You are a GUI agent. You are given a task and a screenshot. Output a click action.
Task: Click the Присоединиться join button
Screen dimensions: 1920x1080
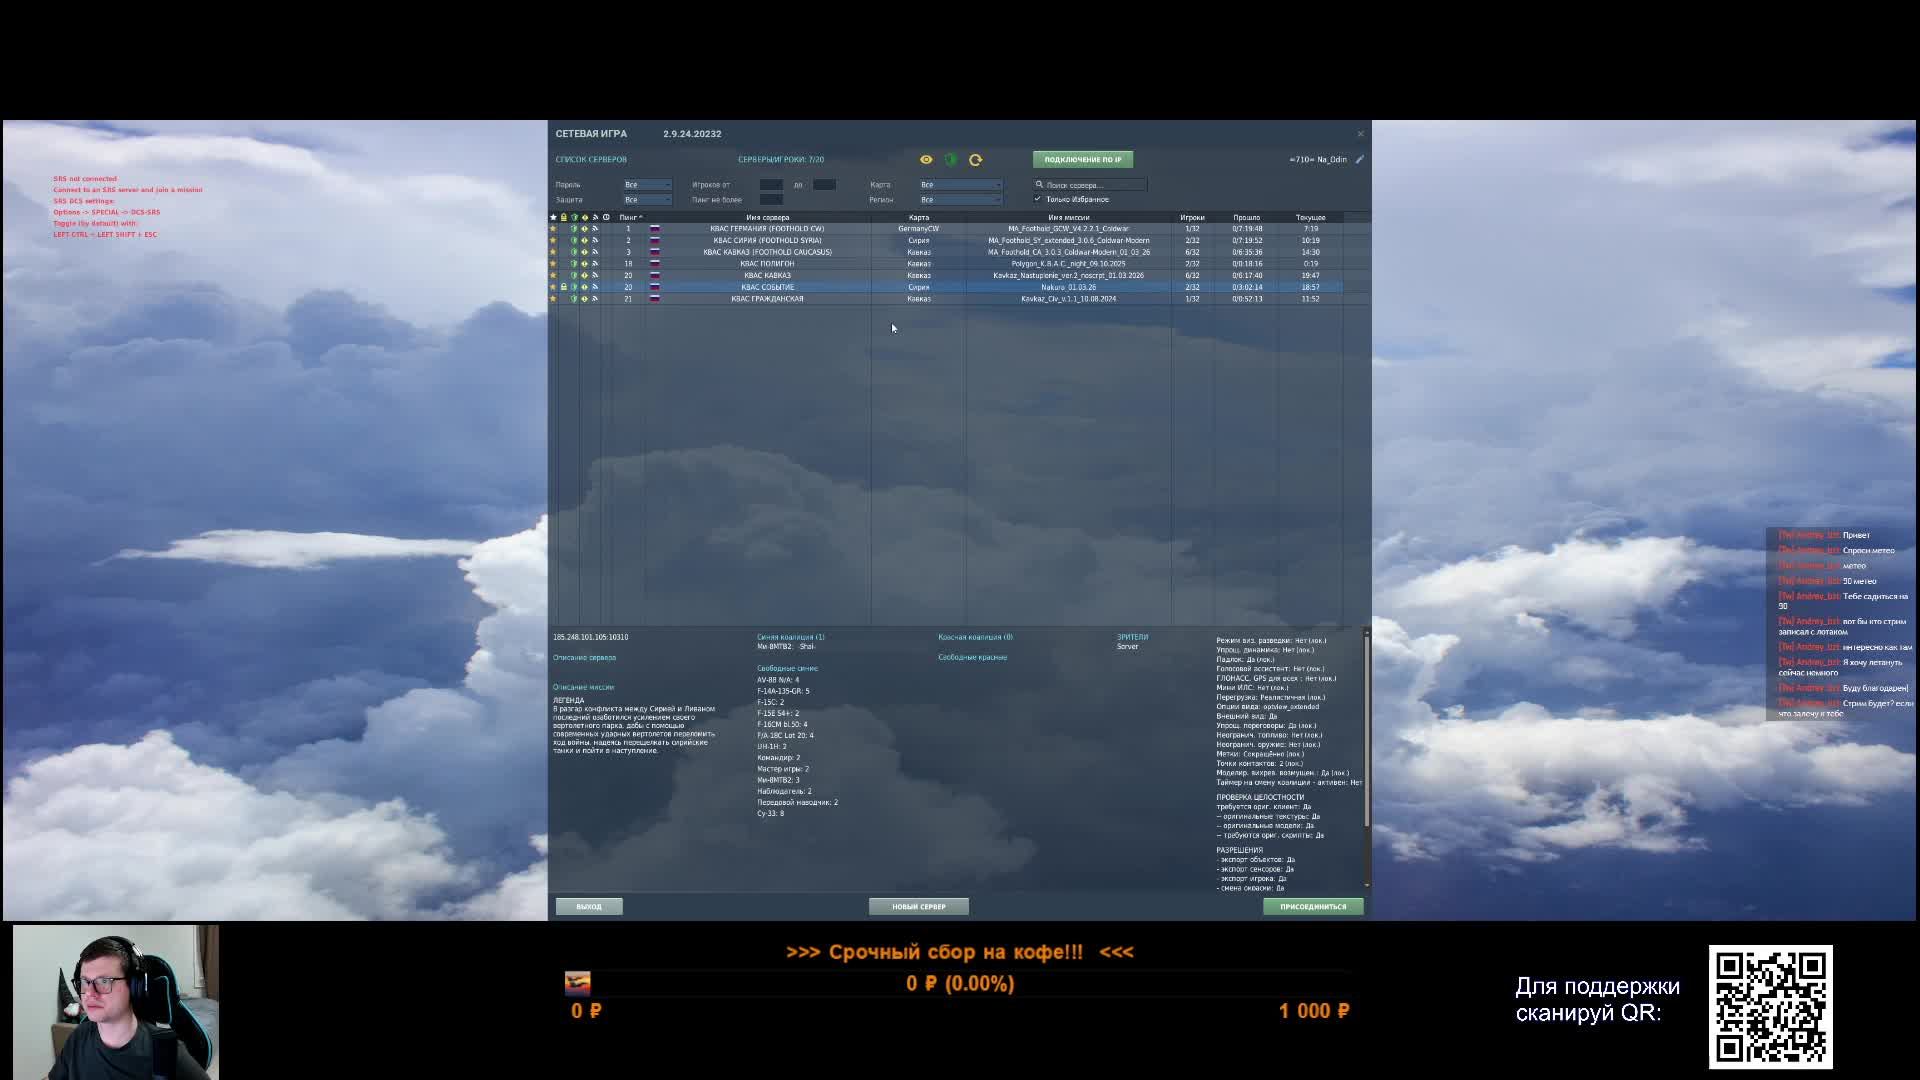pyautogui.click(x=1313, y=907)
